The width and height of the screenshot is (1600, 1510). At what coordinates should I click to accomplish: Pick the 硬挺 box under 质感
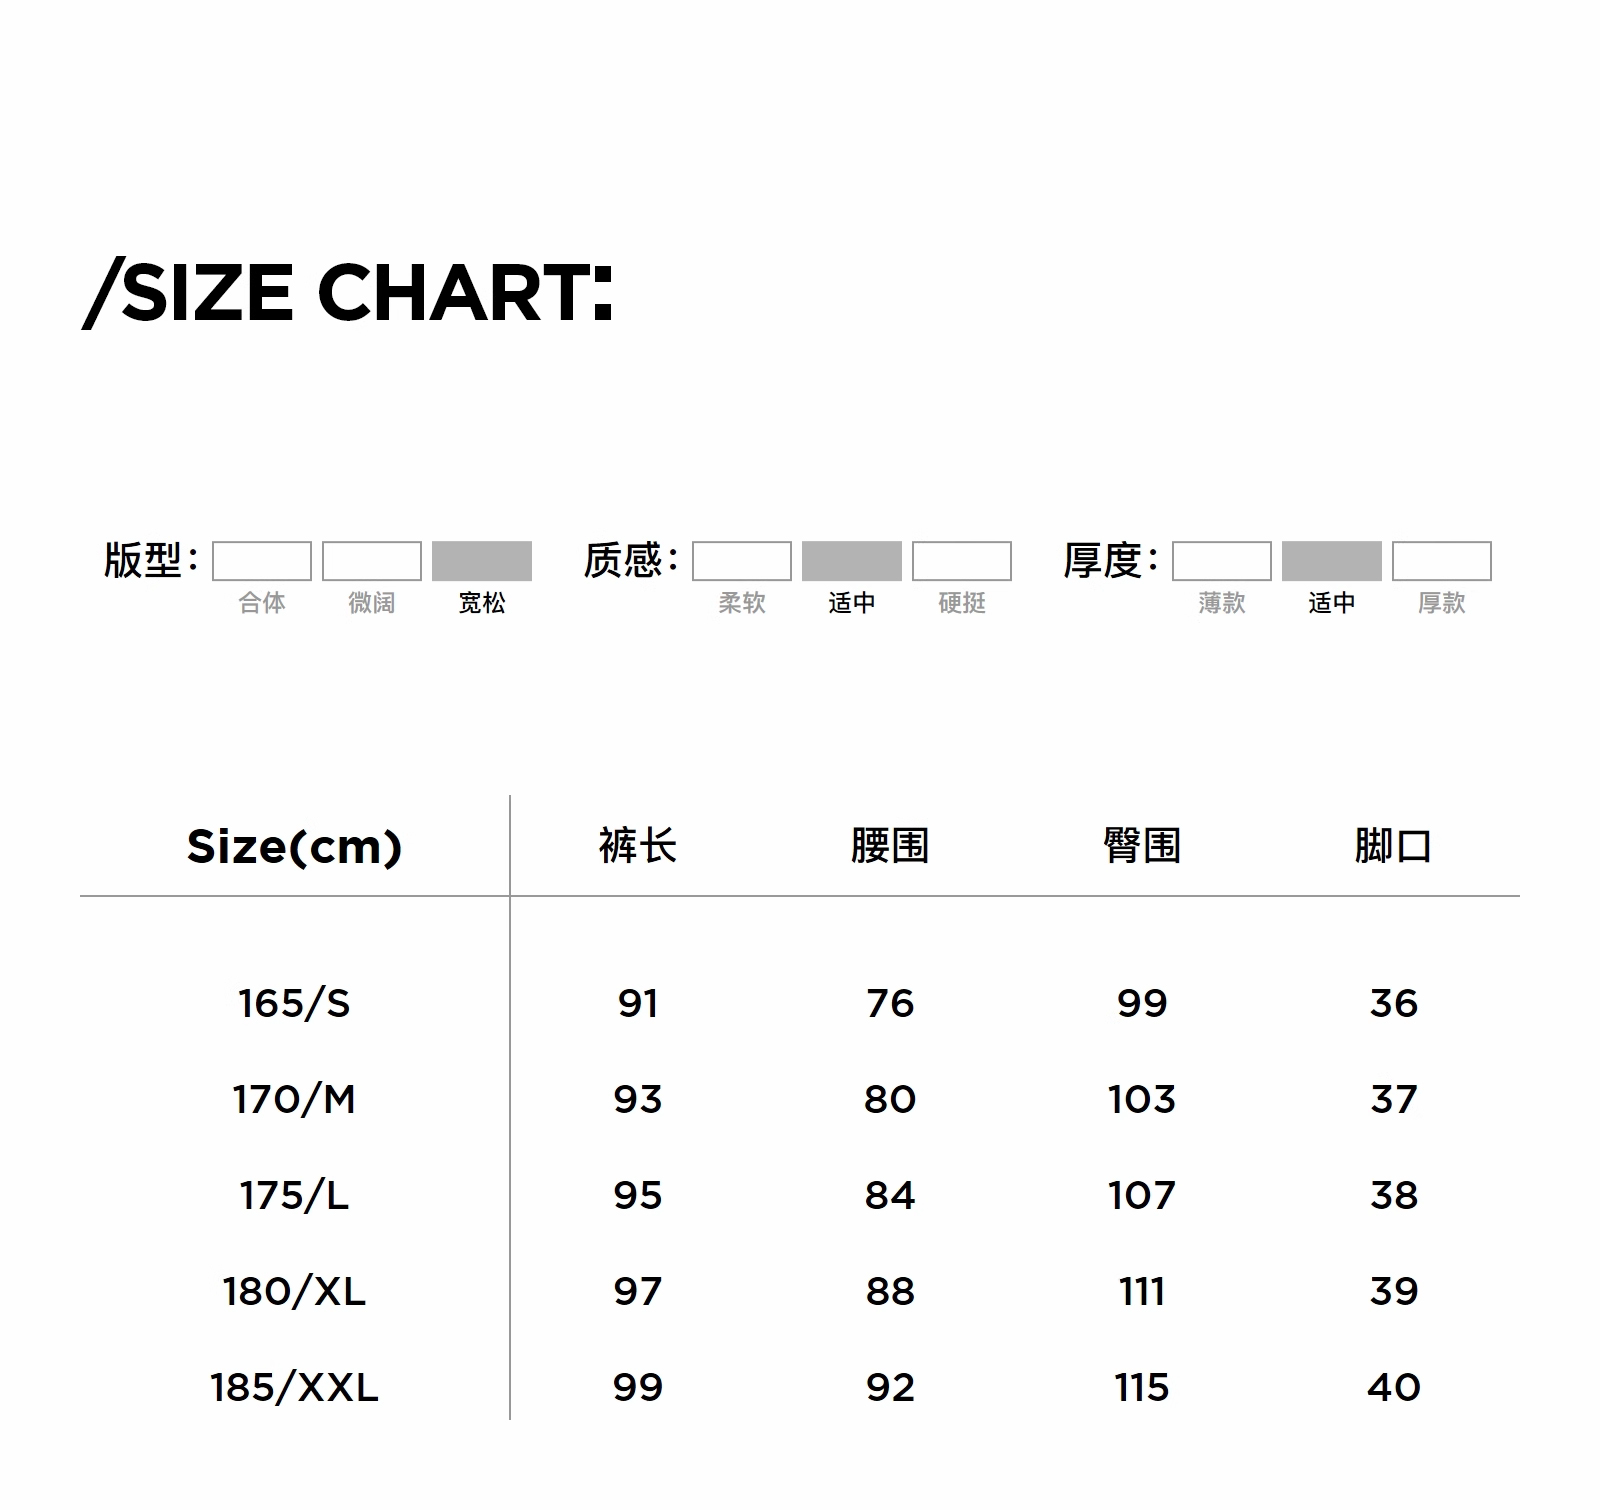[x=961, y=561]
